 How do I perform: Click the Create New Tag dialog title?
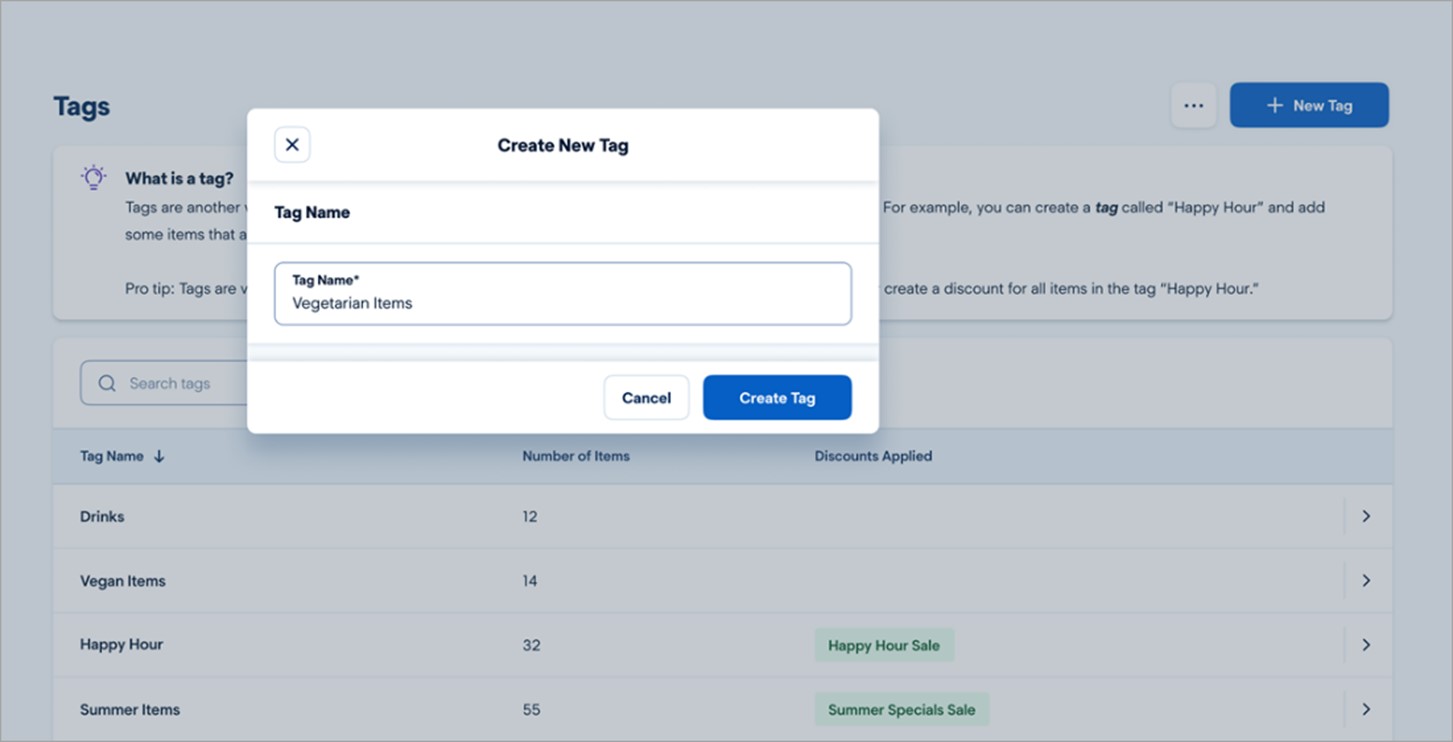(563, 145)
